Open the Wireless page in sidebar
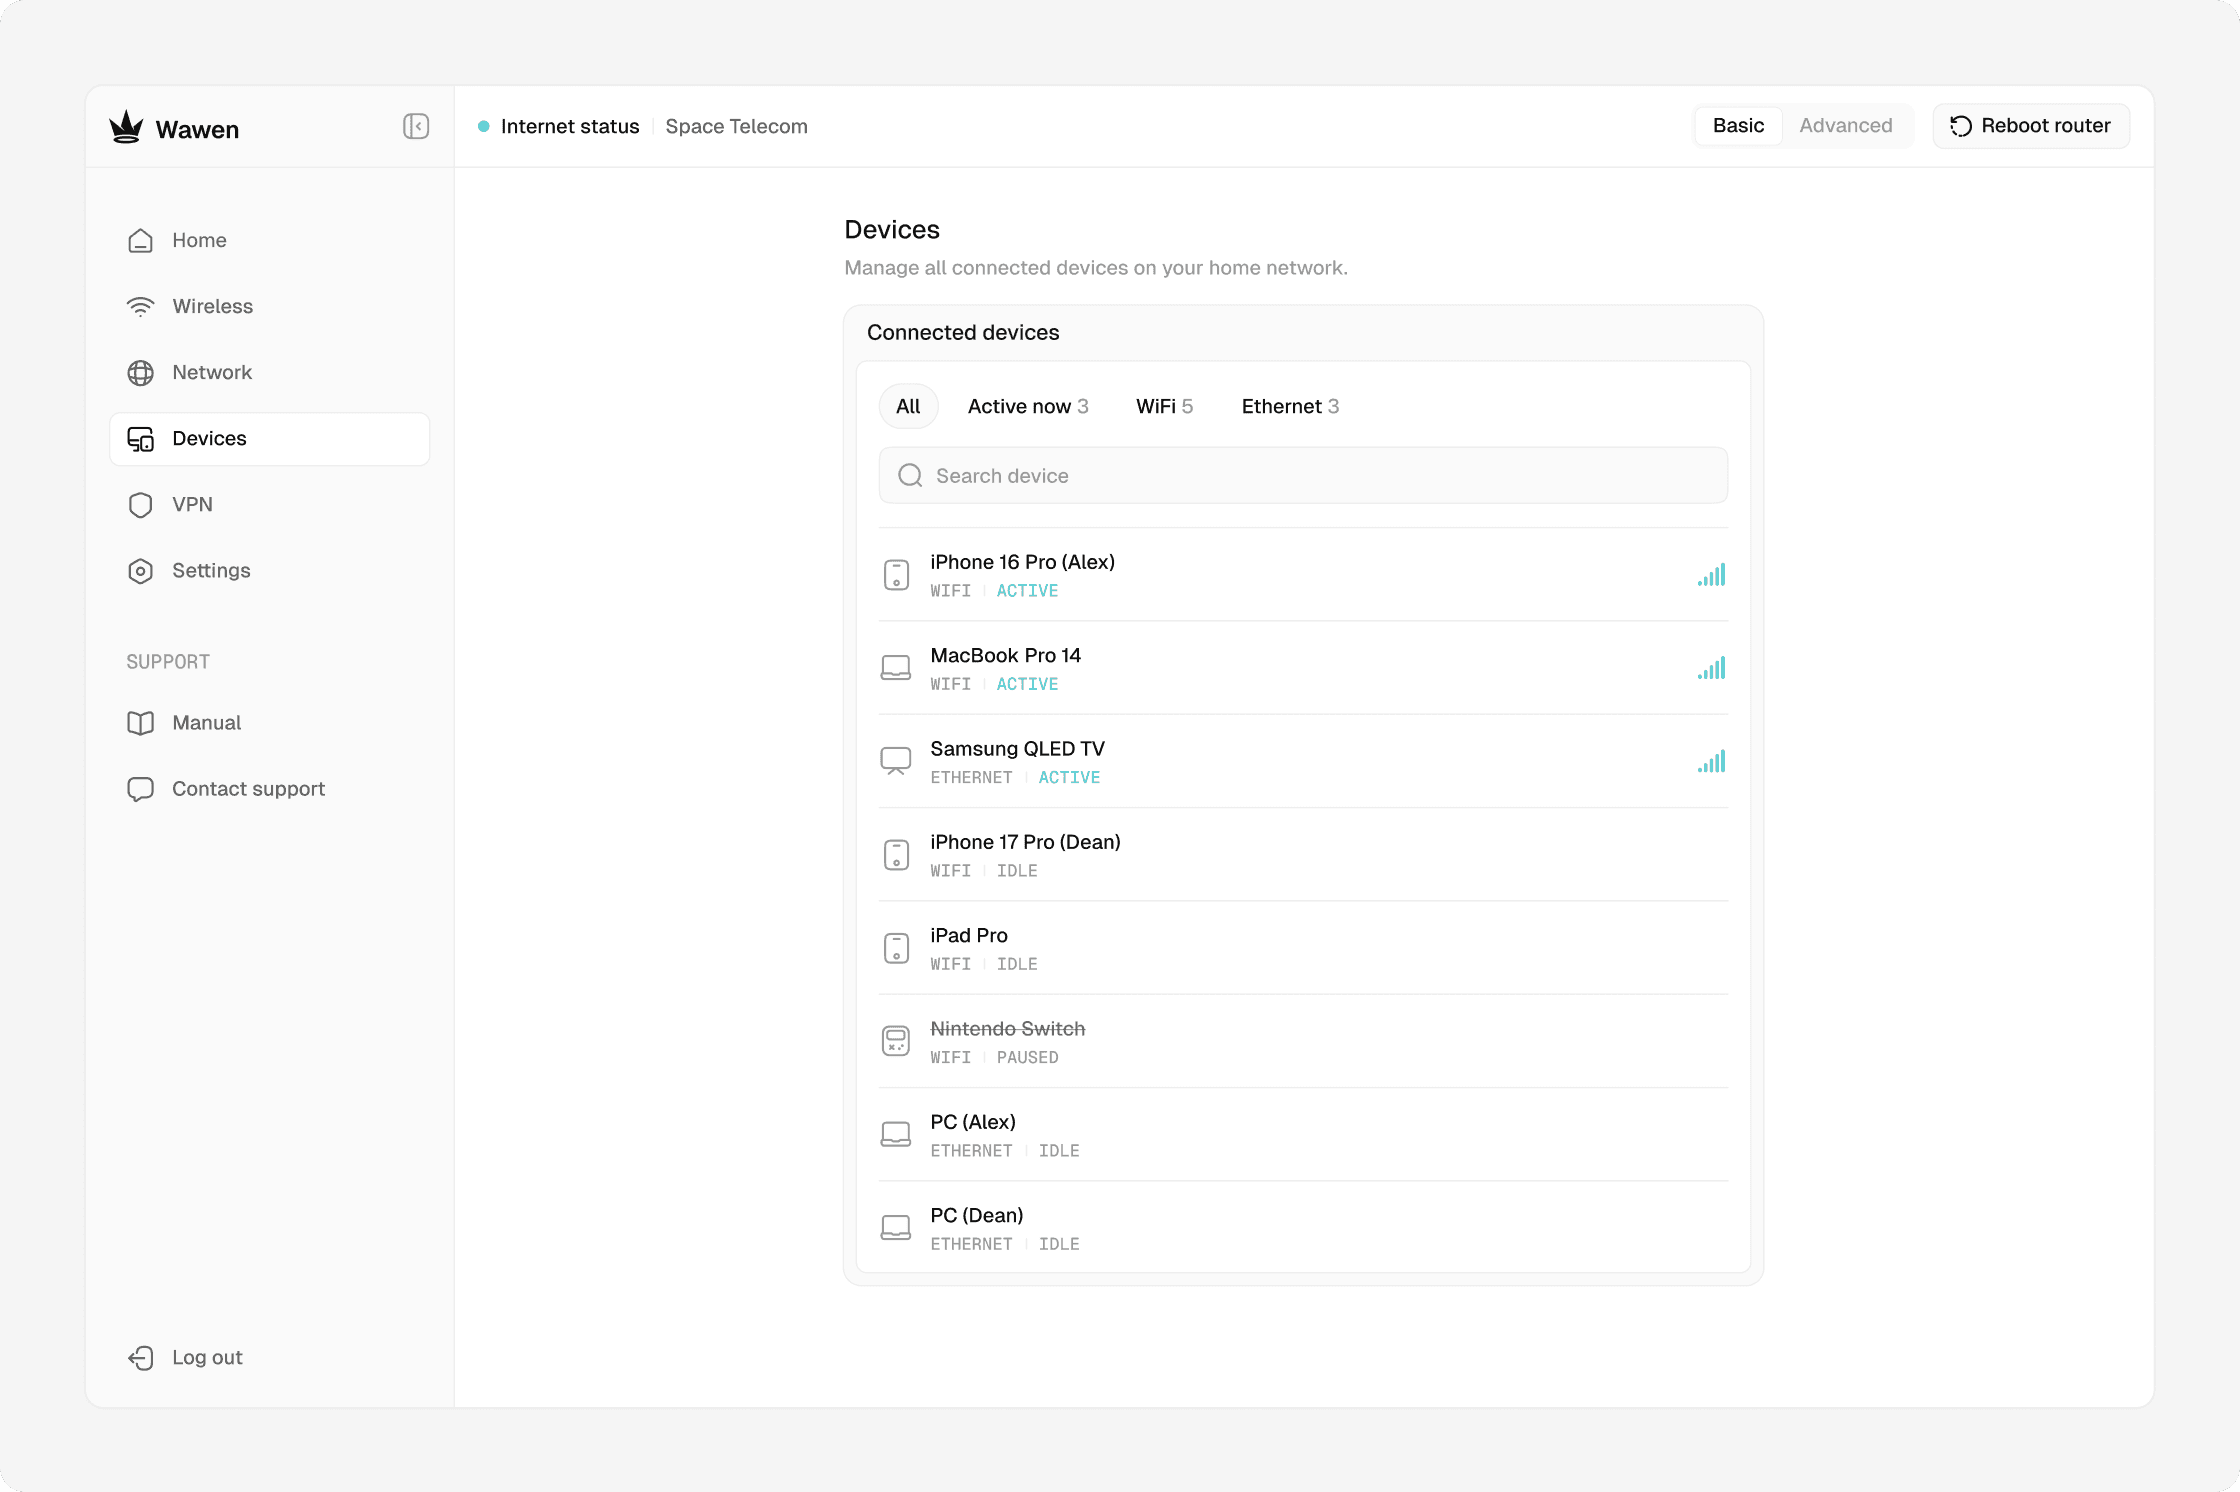This screenshot has width=2240, height=1492. 212,306
